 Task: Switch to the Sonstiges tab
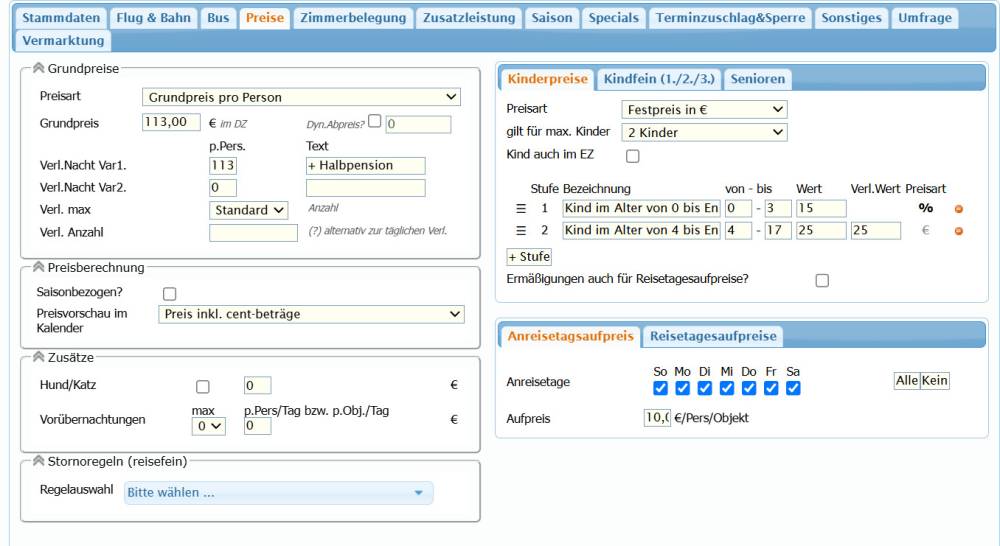[x=851, y=18]
